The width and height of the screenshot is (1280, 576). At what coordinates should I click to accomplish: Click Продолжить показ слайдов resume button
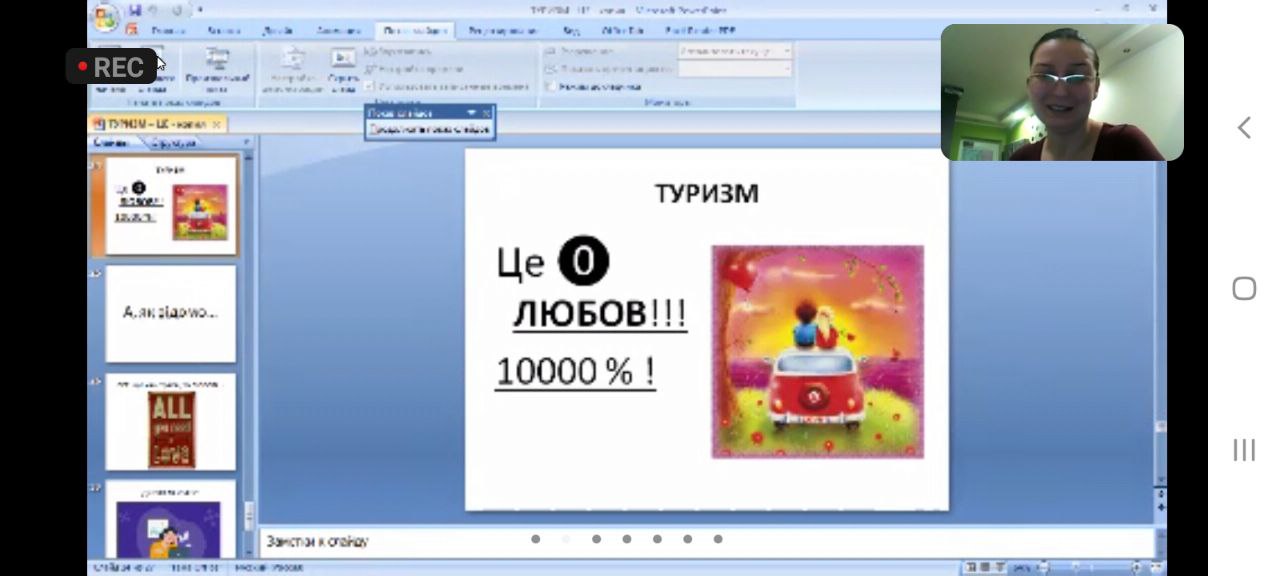(429, 129)
